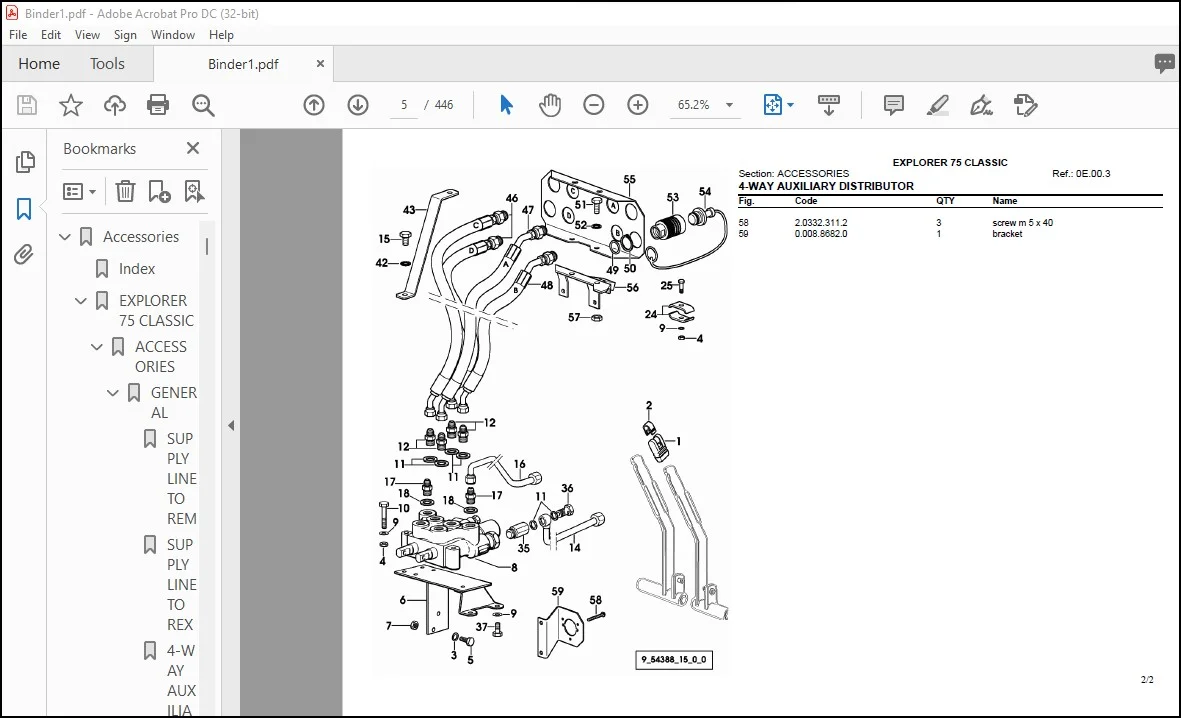The image size is (1181, 718).
Task: Select the Accessories bookmark label
Action: [141, 237]
